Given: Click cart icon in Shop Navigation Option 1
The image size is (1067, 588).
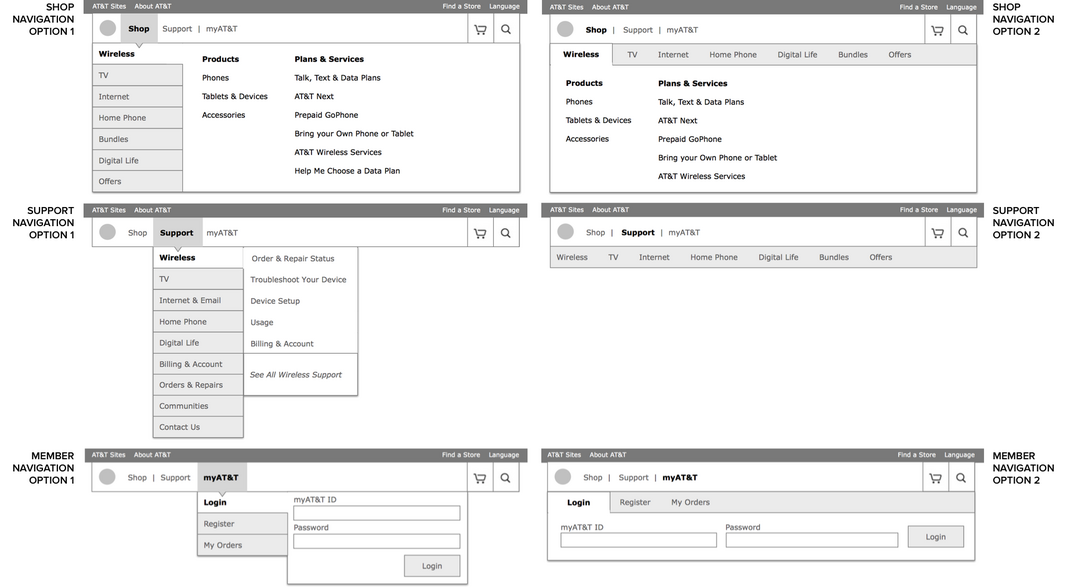Looking at the screenshot, I should coord(480,29).
